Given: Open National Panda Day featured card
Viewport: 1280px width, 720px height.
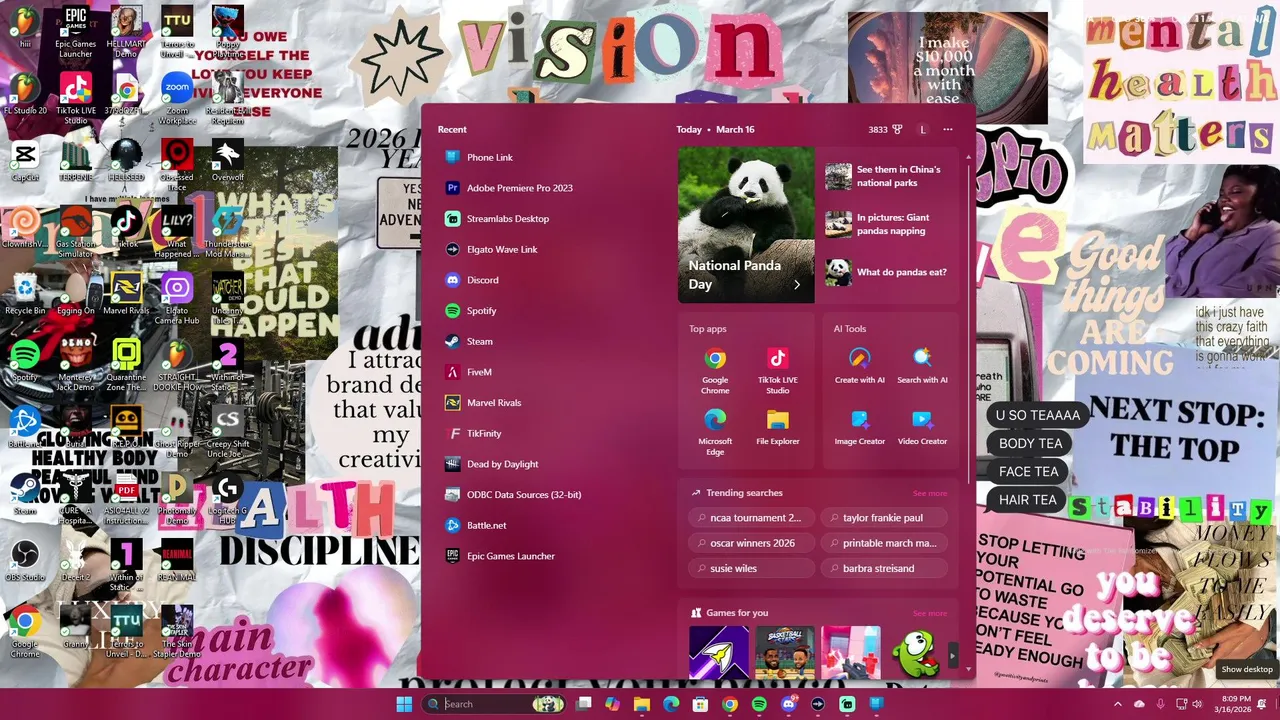Looking at the screenshot, I should [746, 225].
